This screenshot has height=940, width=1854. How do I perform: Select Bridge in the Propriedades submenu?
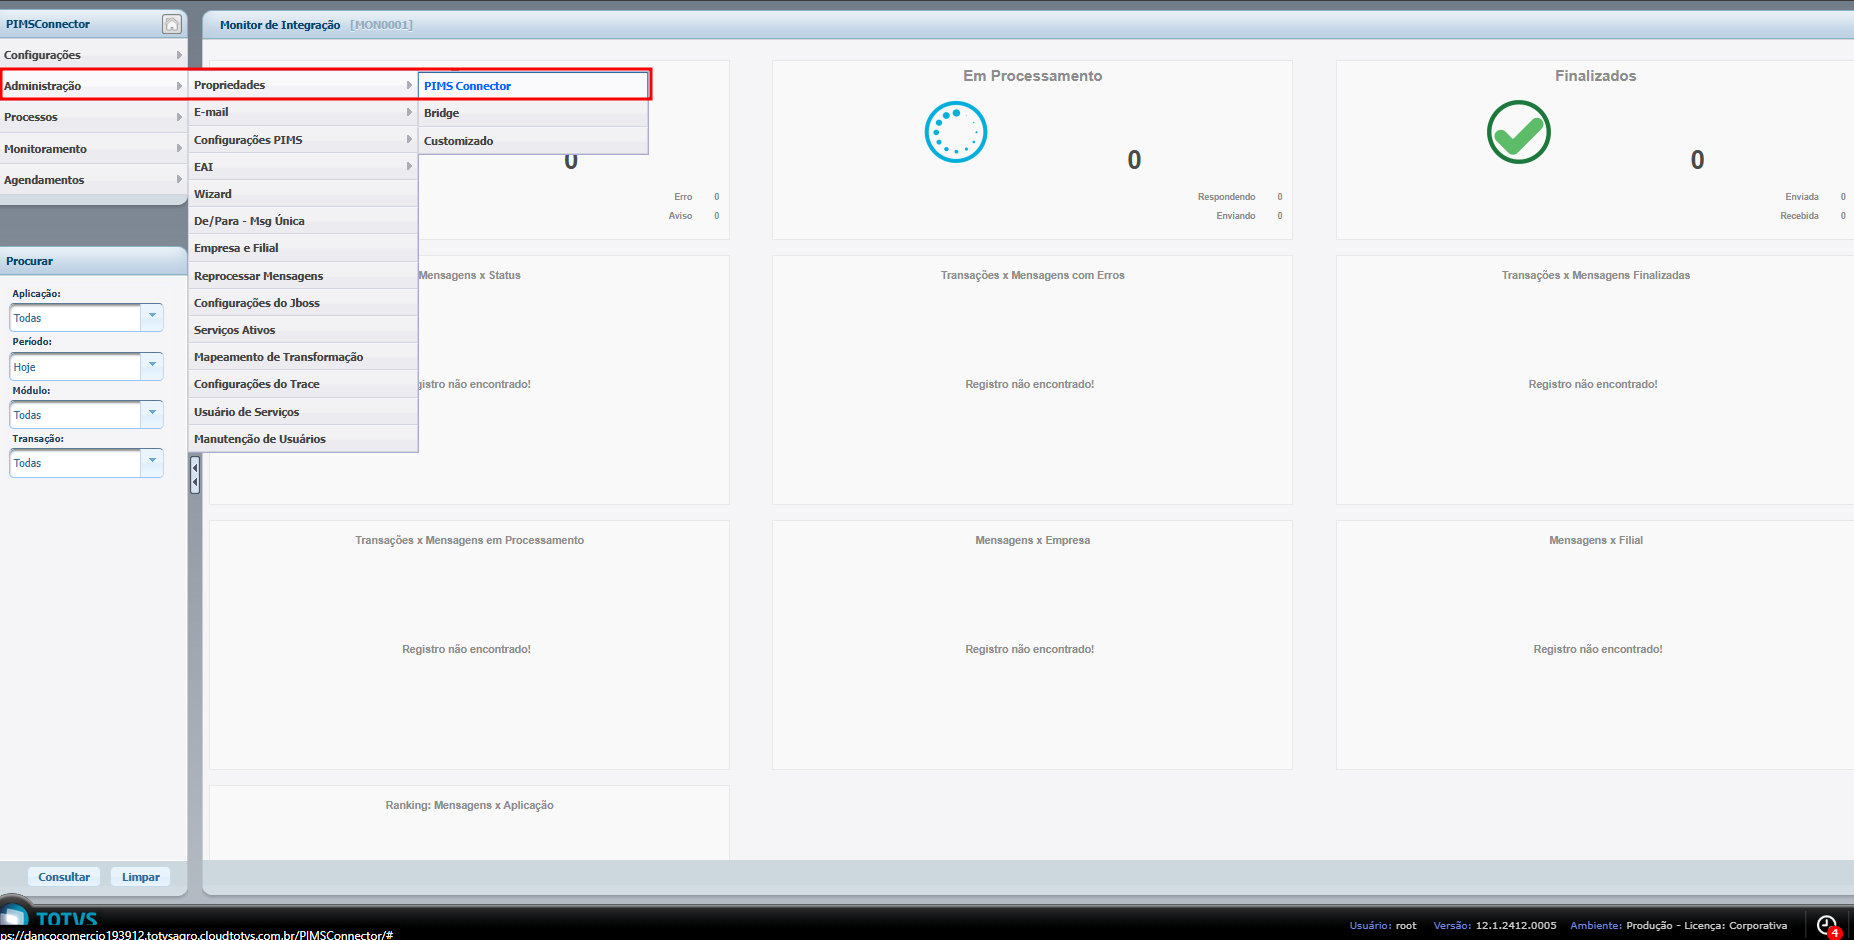(533, 113)
